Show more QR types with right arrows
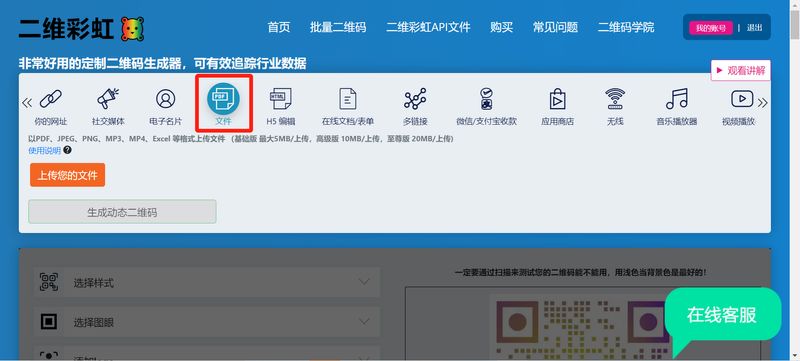This screenshot has width=800, height=361. 762,103
